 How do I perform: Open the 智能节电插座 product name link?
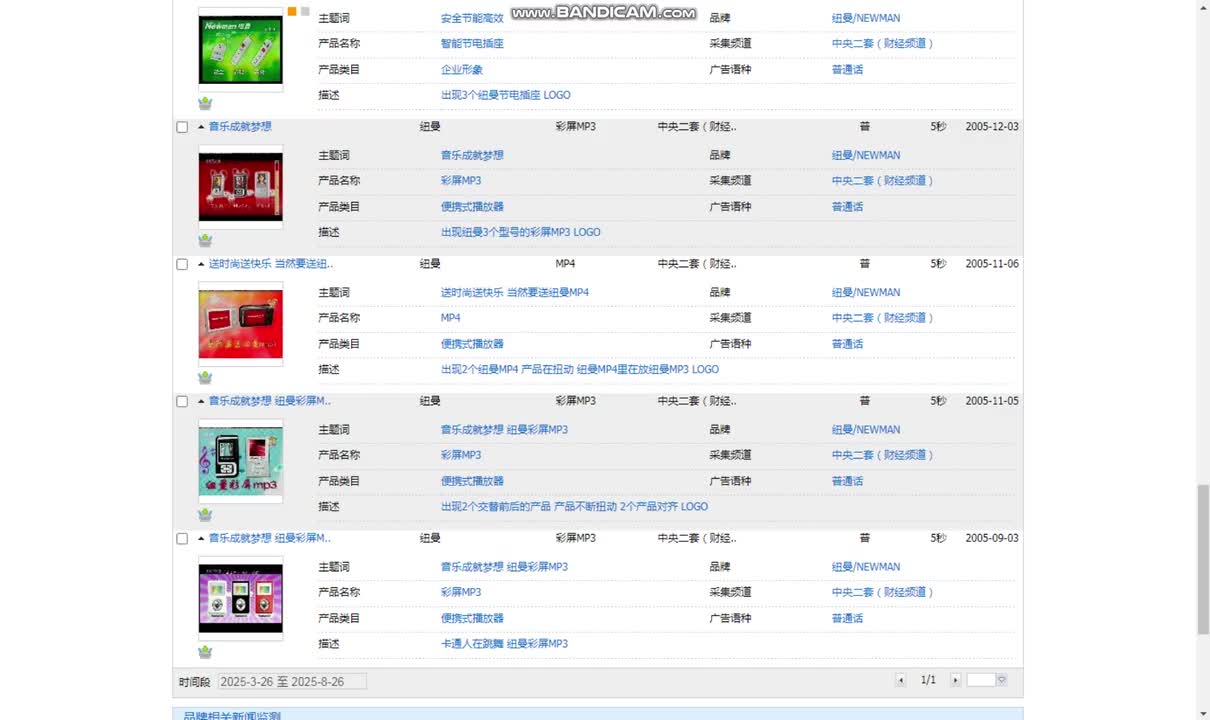coord(472,44)
